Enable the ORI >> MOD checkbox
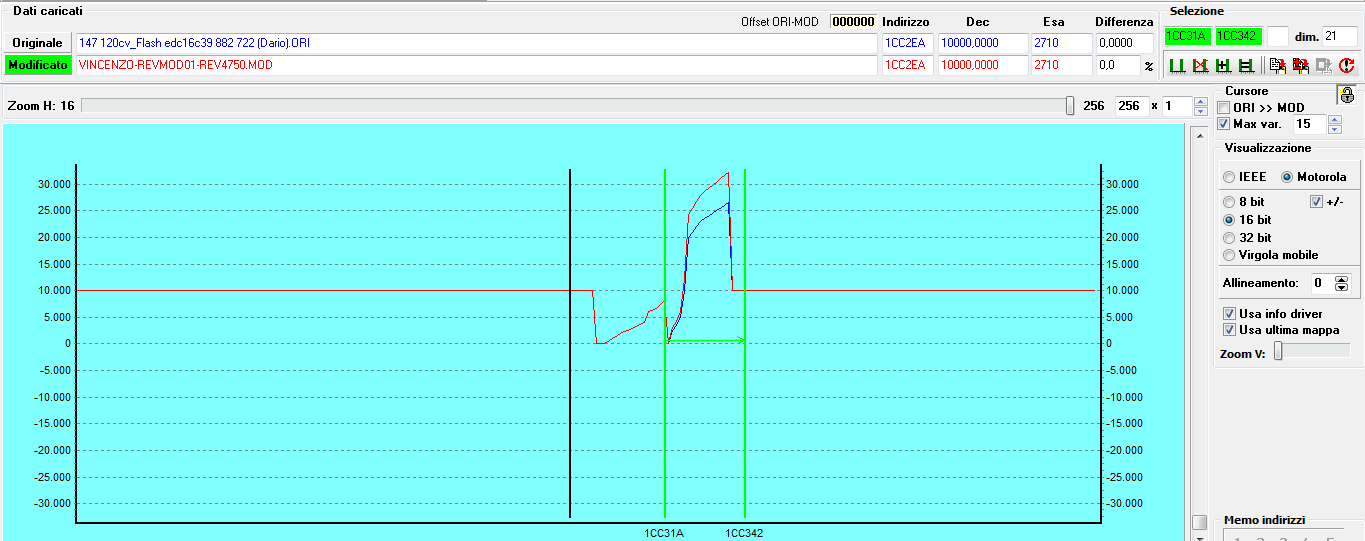This screenshot has height=541, width=1365. 1224,108
